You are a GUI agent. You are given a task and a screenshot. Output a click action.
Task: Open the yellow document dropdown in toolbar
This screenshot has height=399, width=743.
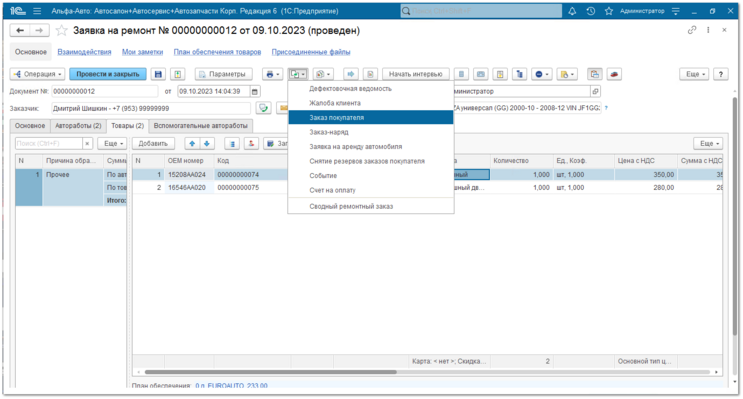pos(567,74)
